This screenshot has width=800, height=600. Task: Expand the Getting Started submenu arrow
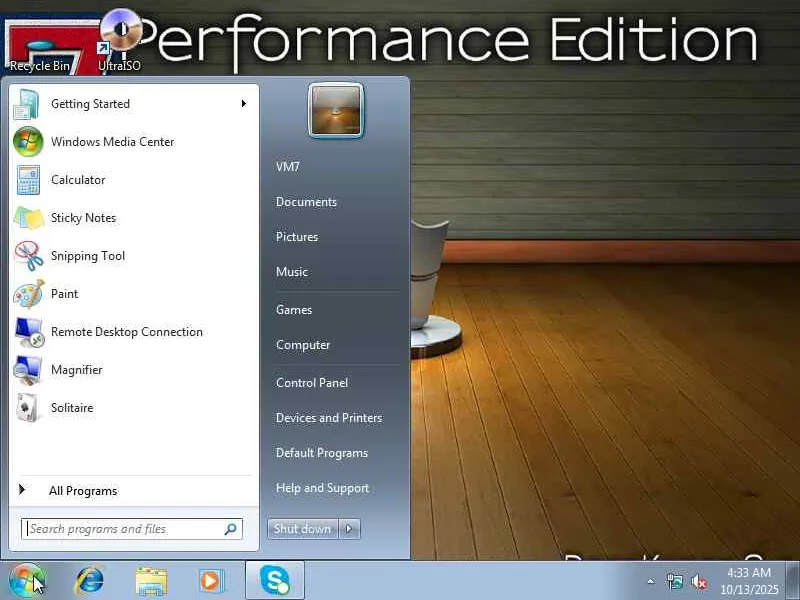(x=244, y=104)
